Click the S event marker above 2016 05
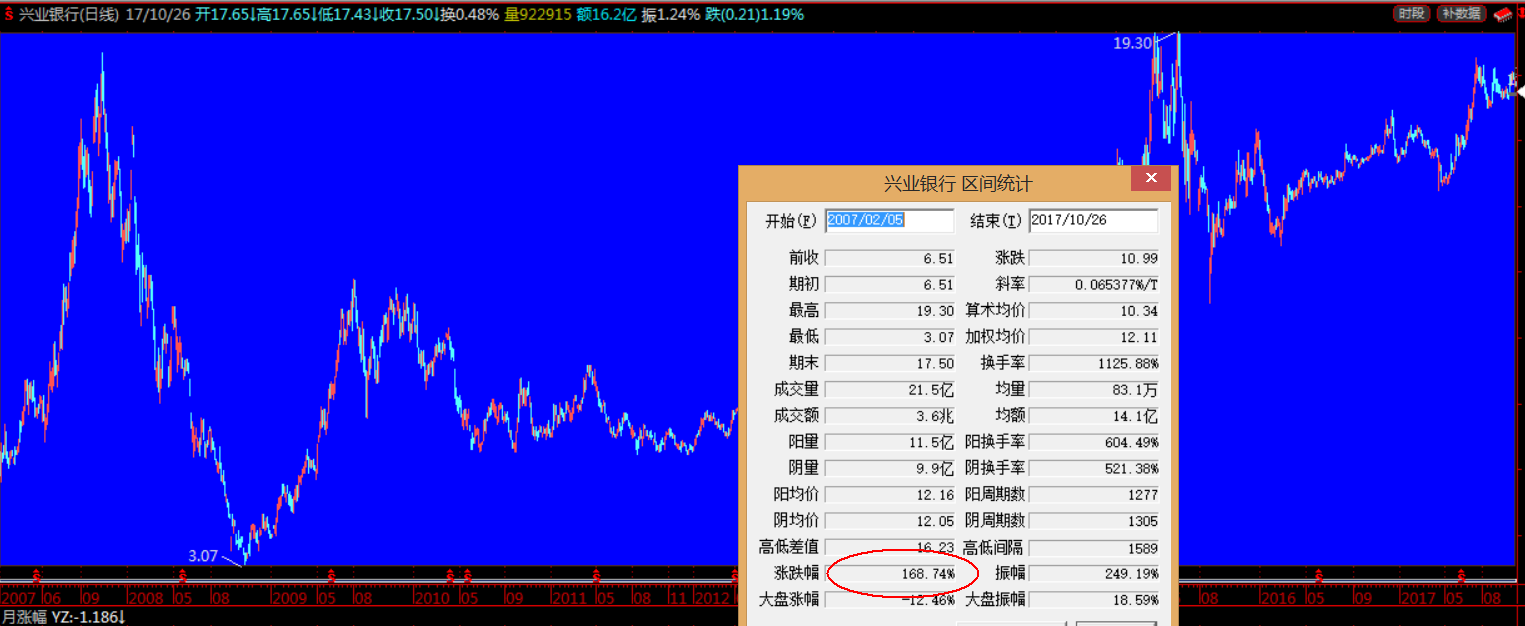Screen dimensions: 1525x626 coord(1319,575)
